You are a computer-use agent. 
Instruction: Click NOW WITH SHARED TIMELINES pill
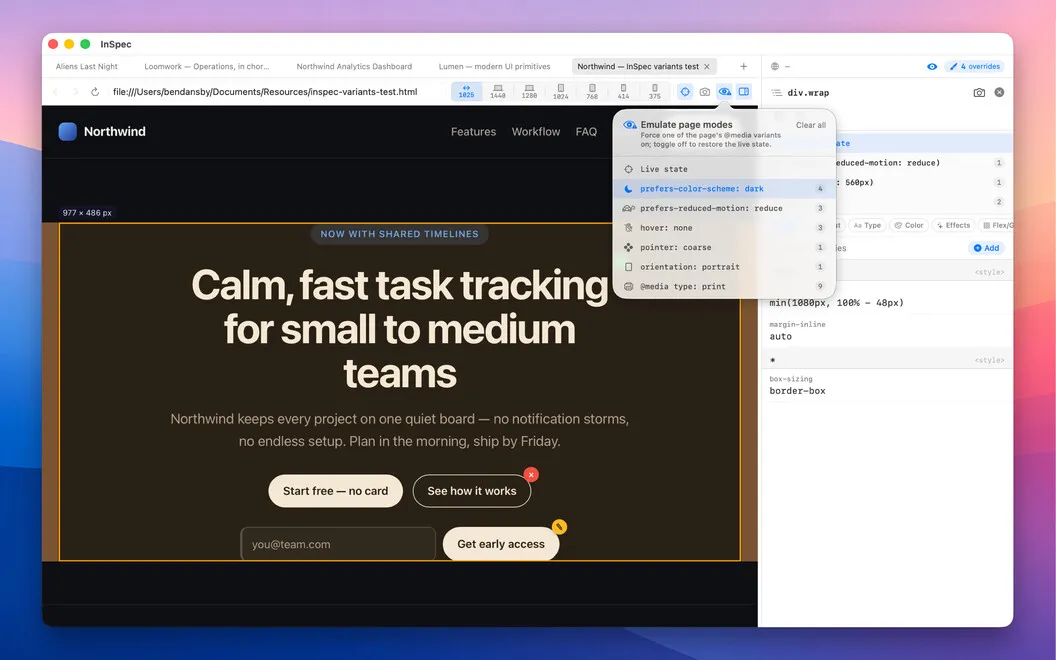pos(399,234)
